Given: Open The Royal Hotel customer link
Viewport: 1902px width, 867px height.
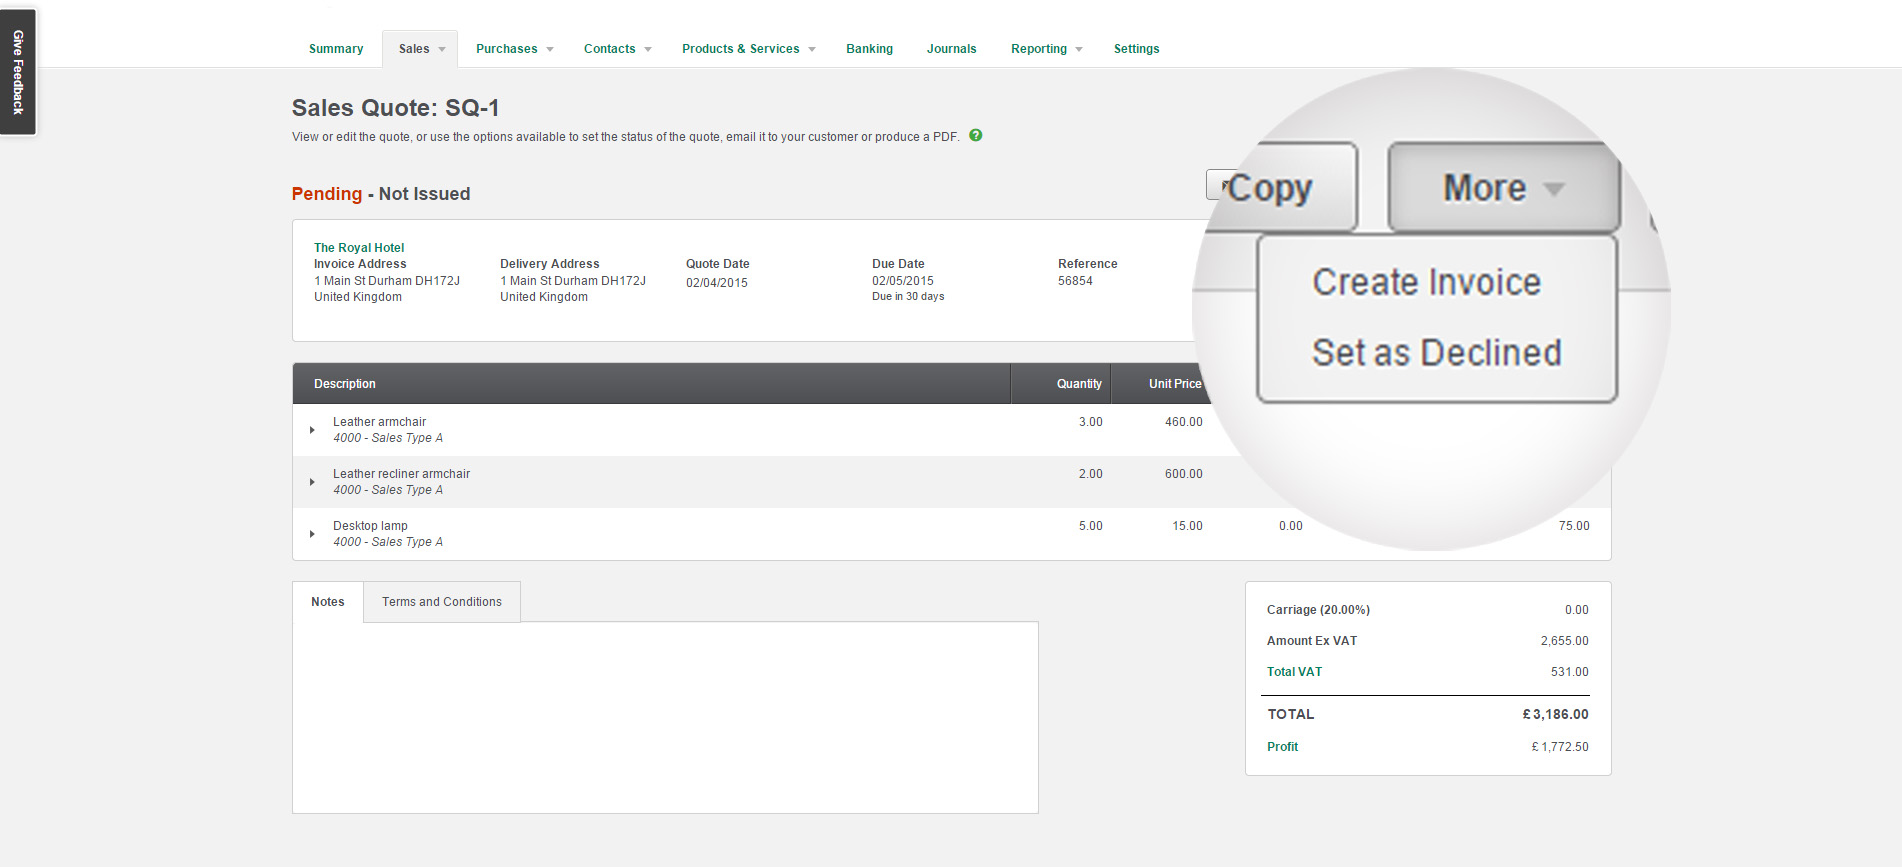Looking at the screenshot, I should (x=359, y=248).
